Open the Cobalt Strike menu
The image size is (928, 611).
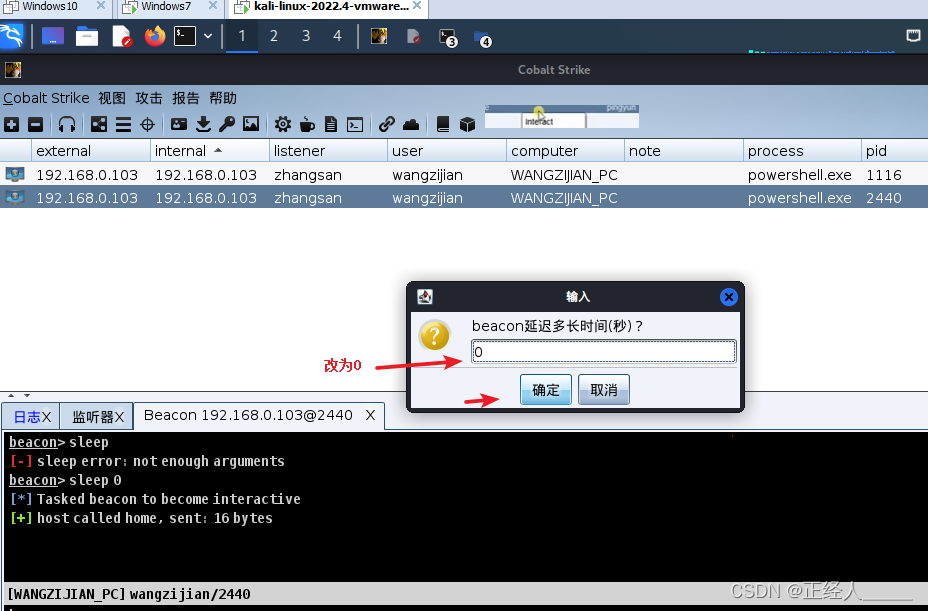click(x=46, y=98)
